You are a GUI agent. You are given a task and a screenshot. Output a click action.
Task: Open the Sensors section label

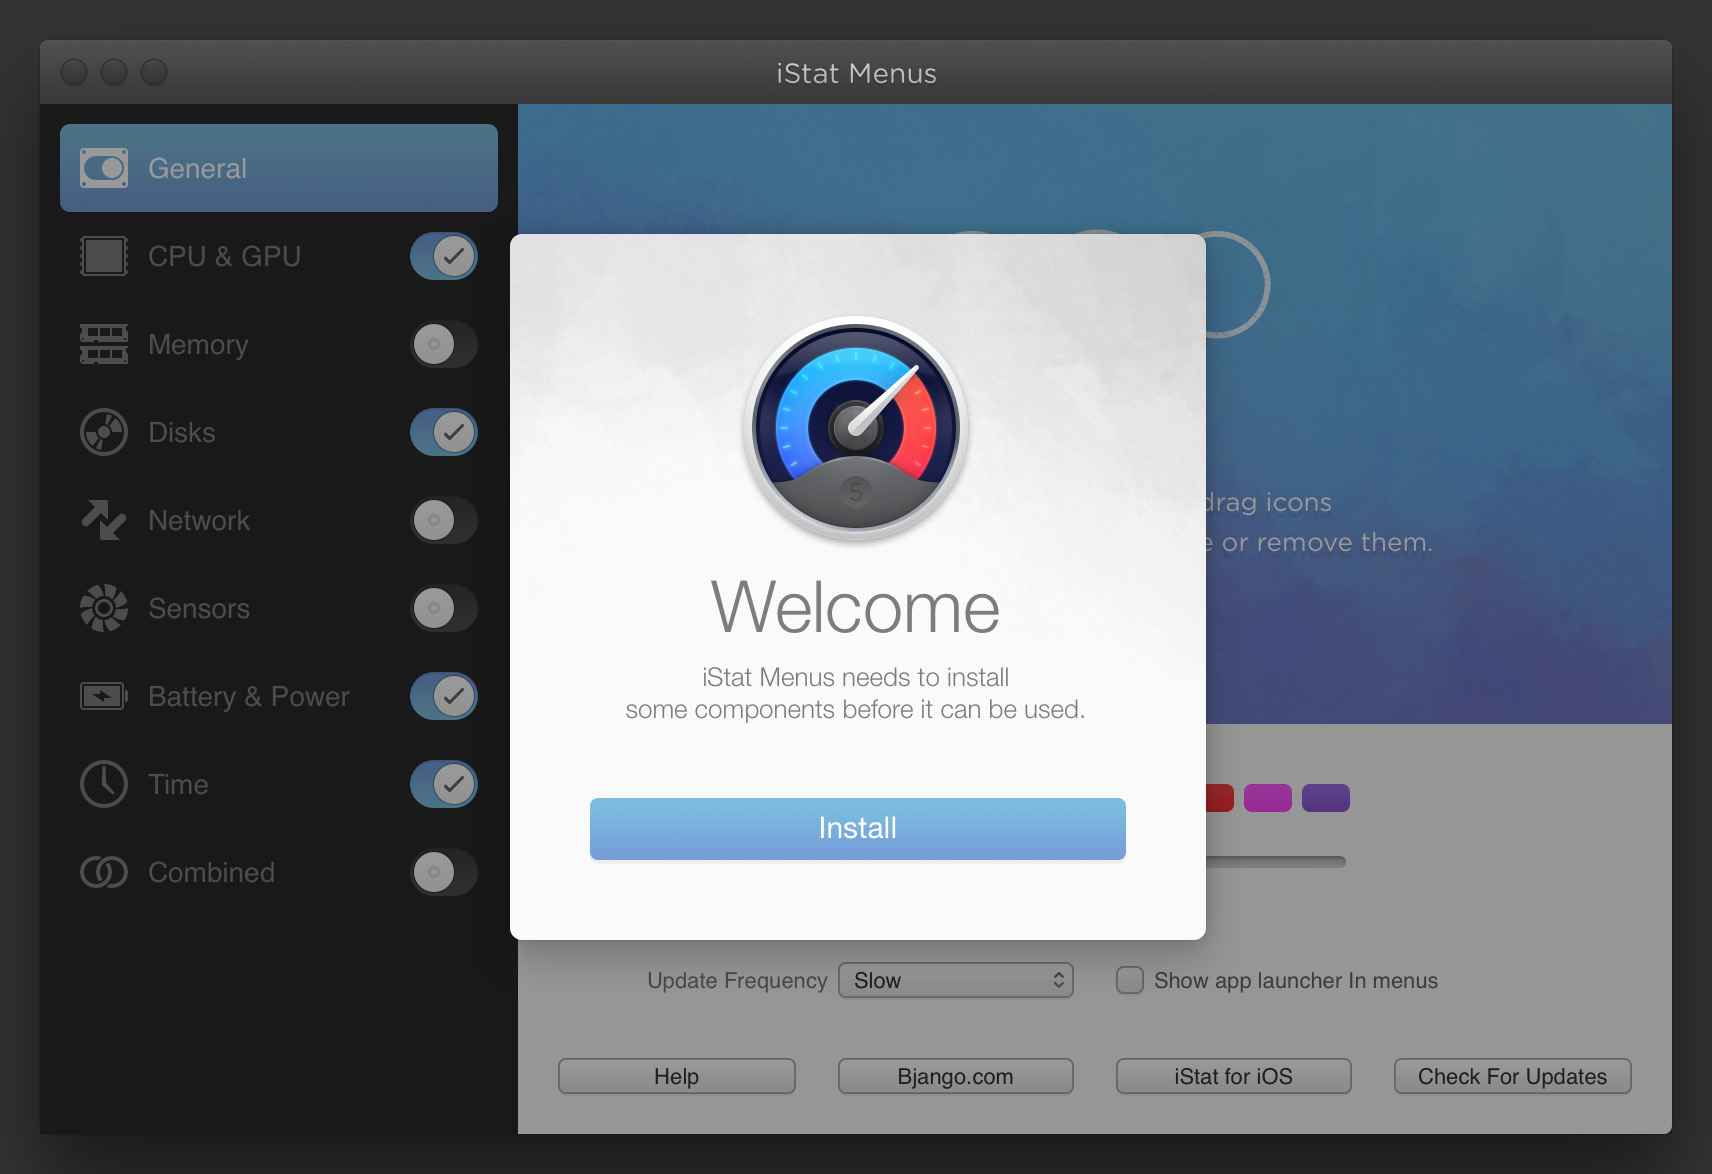tap(199, 608)
